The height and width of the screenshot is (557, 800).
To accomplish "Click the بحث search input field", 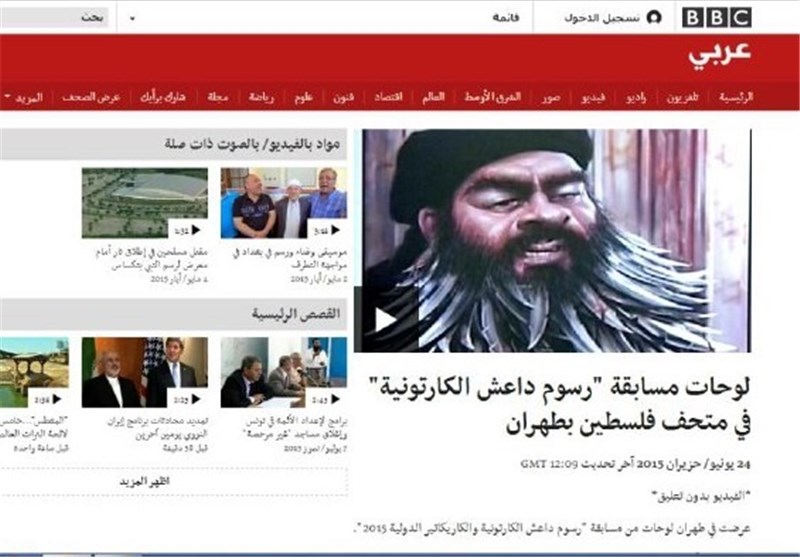I will pos(54,18).
